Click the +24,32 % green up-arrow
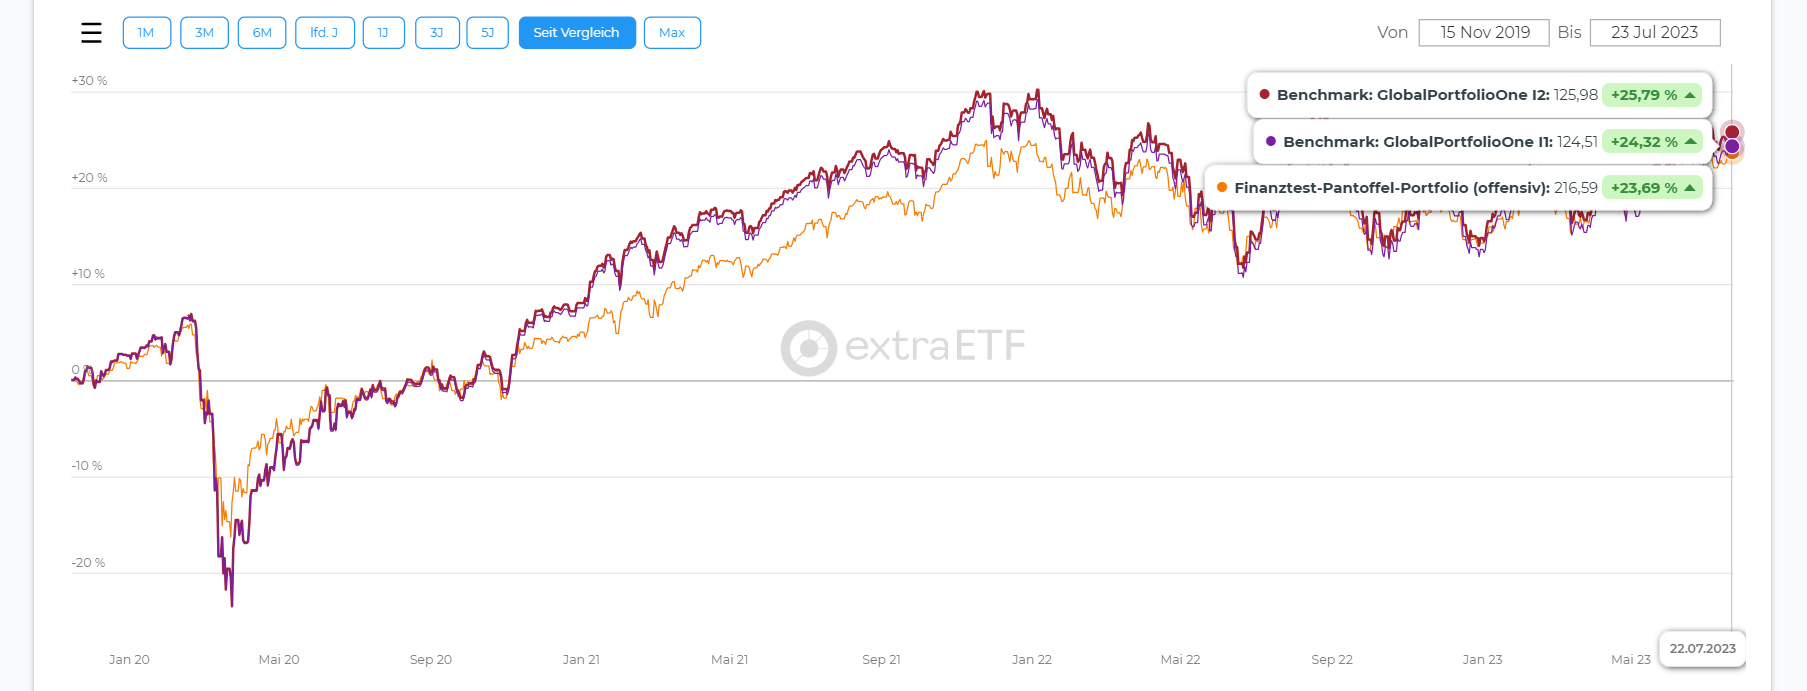This screenshot has height=691, width=1807. (1690, 142)
